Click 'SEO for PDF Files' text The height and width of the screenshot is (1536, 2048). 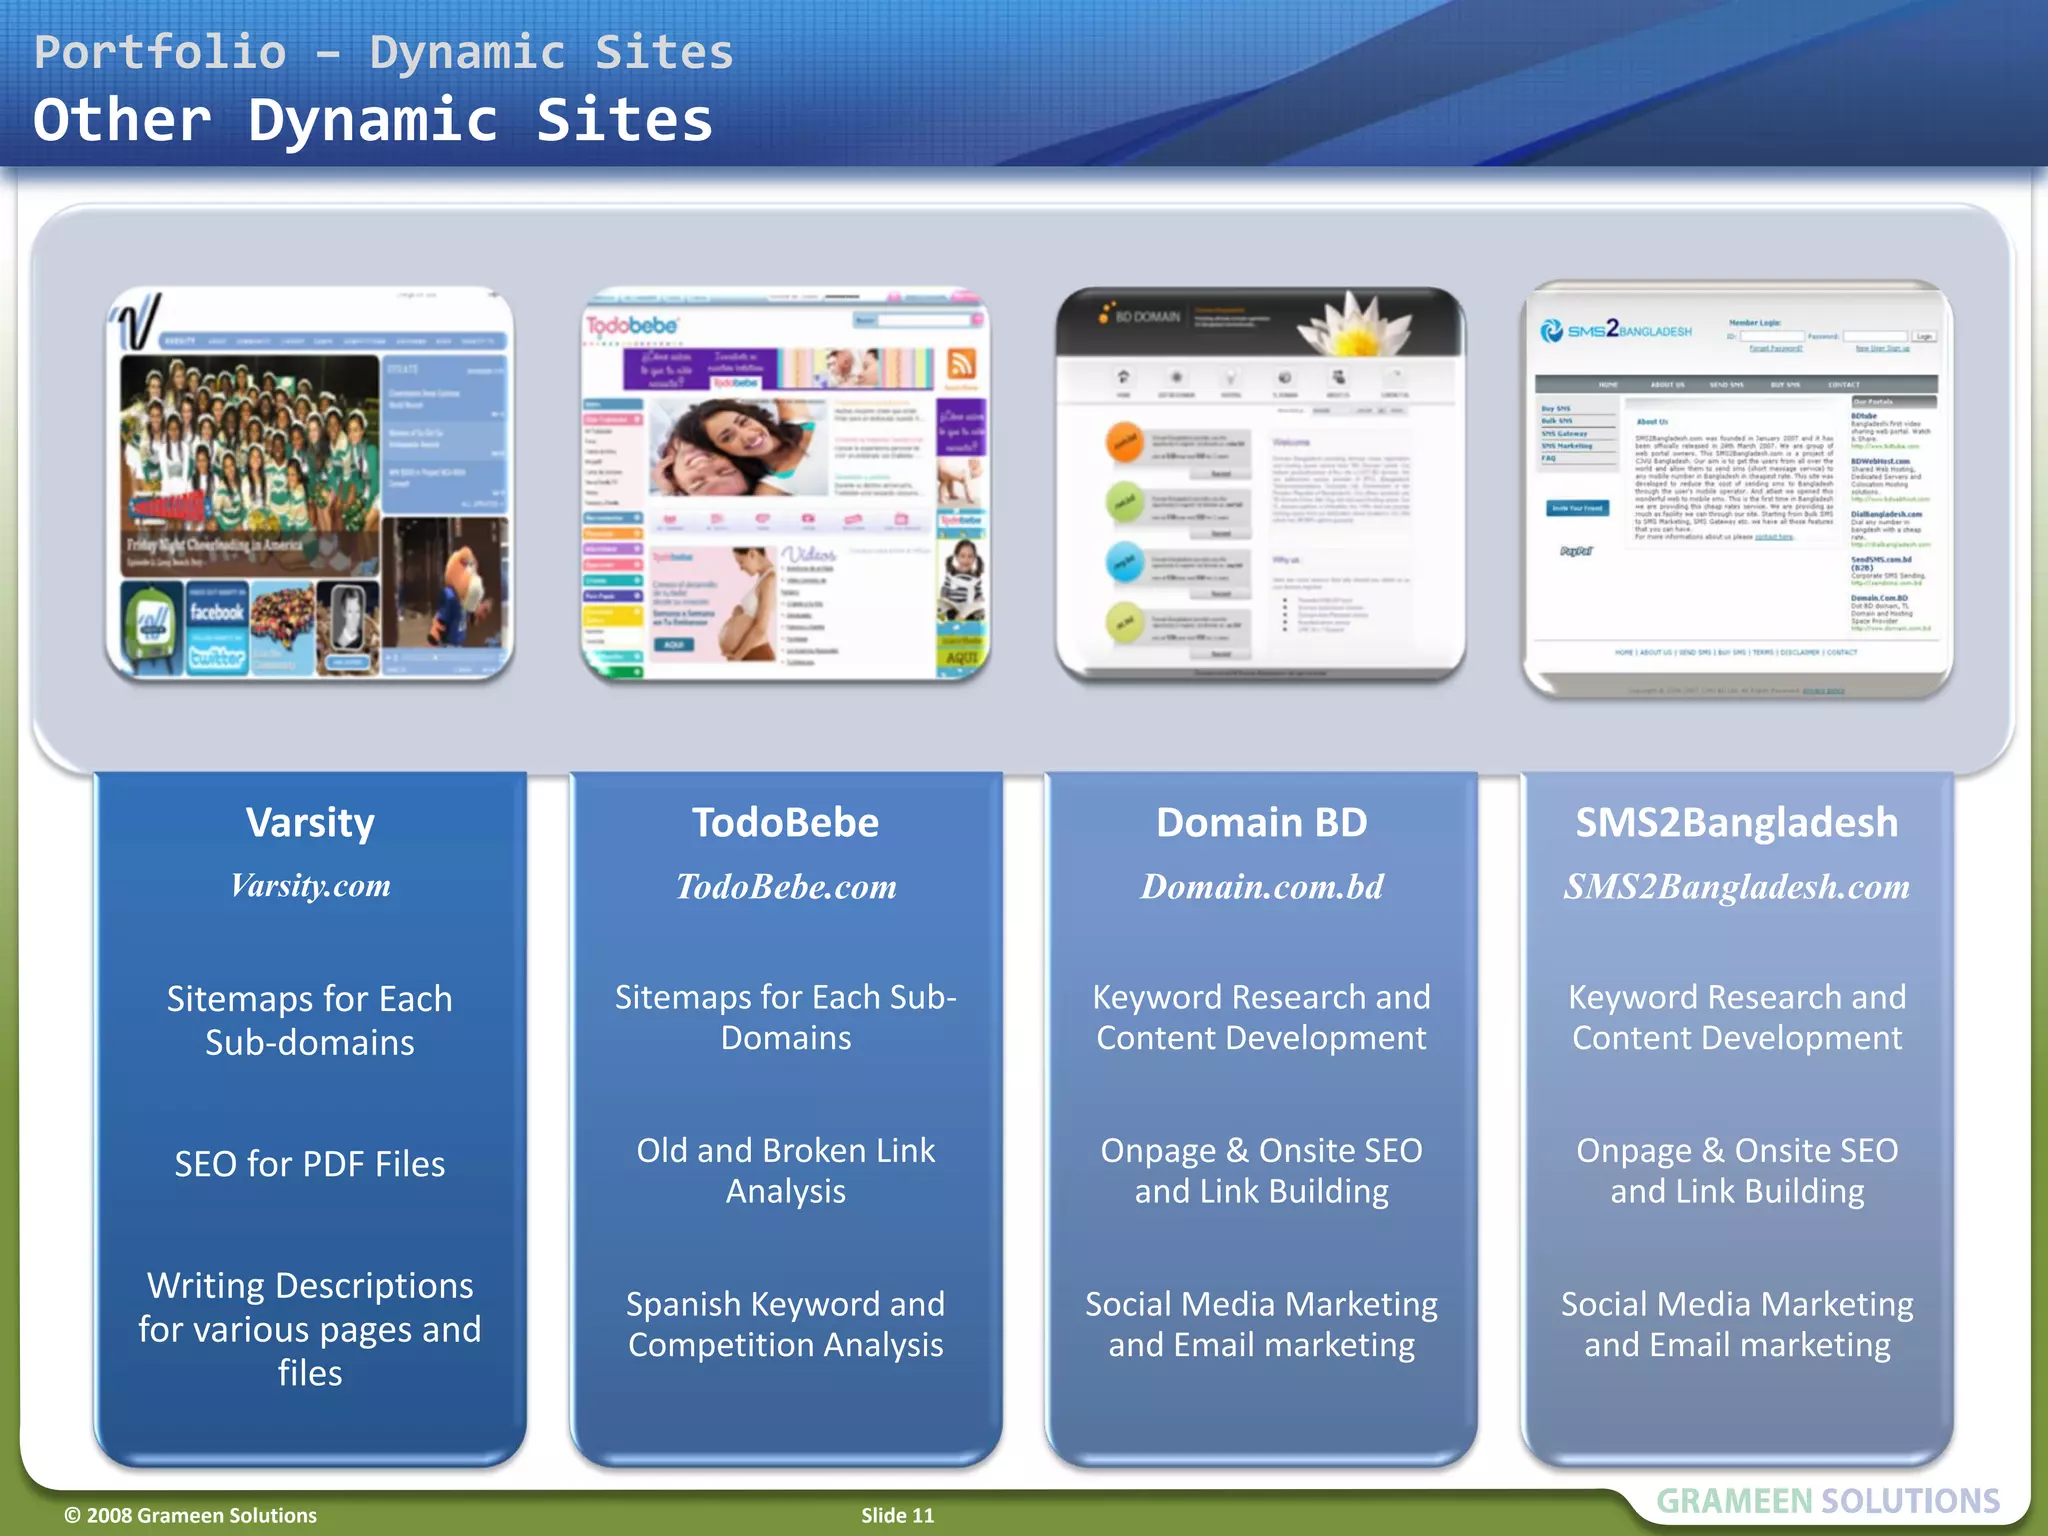(310, 1164)
